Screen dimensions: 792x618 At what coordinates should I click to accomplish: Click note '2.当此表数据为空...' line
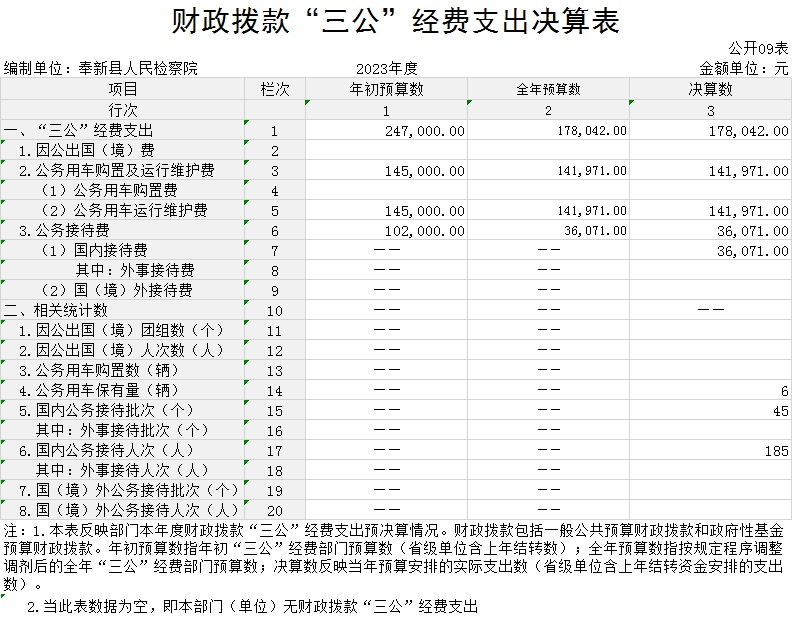coord(252,606)
